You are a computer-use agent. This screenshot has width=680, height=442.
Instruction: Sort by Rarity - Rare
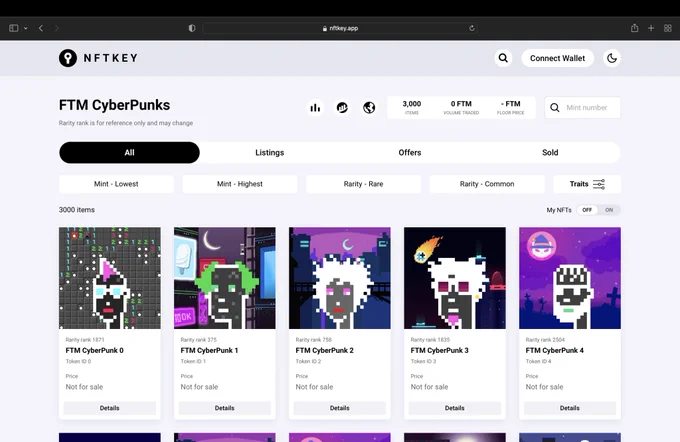363,184
